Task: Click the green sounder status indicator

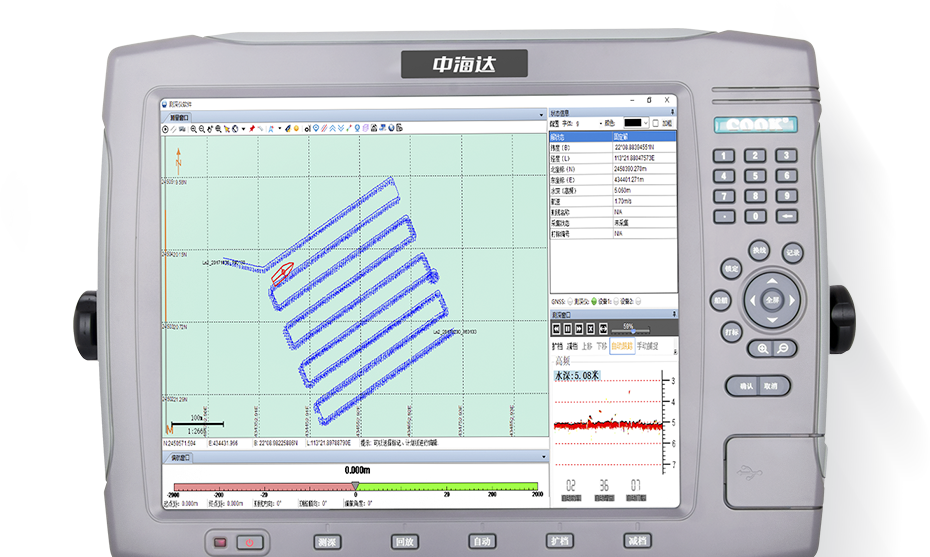Action: click(594, 301)
